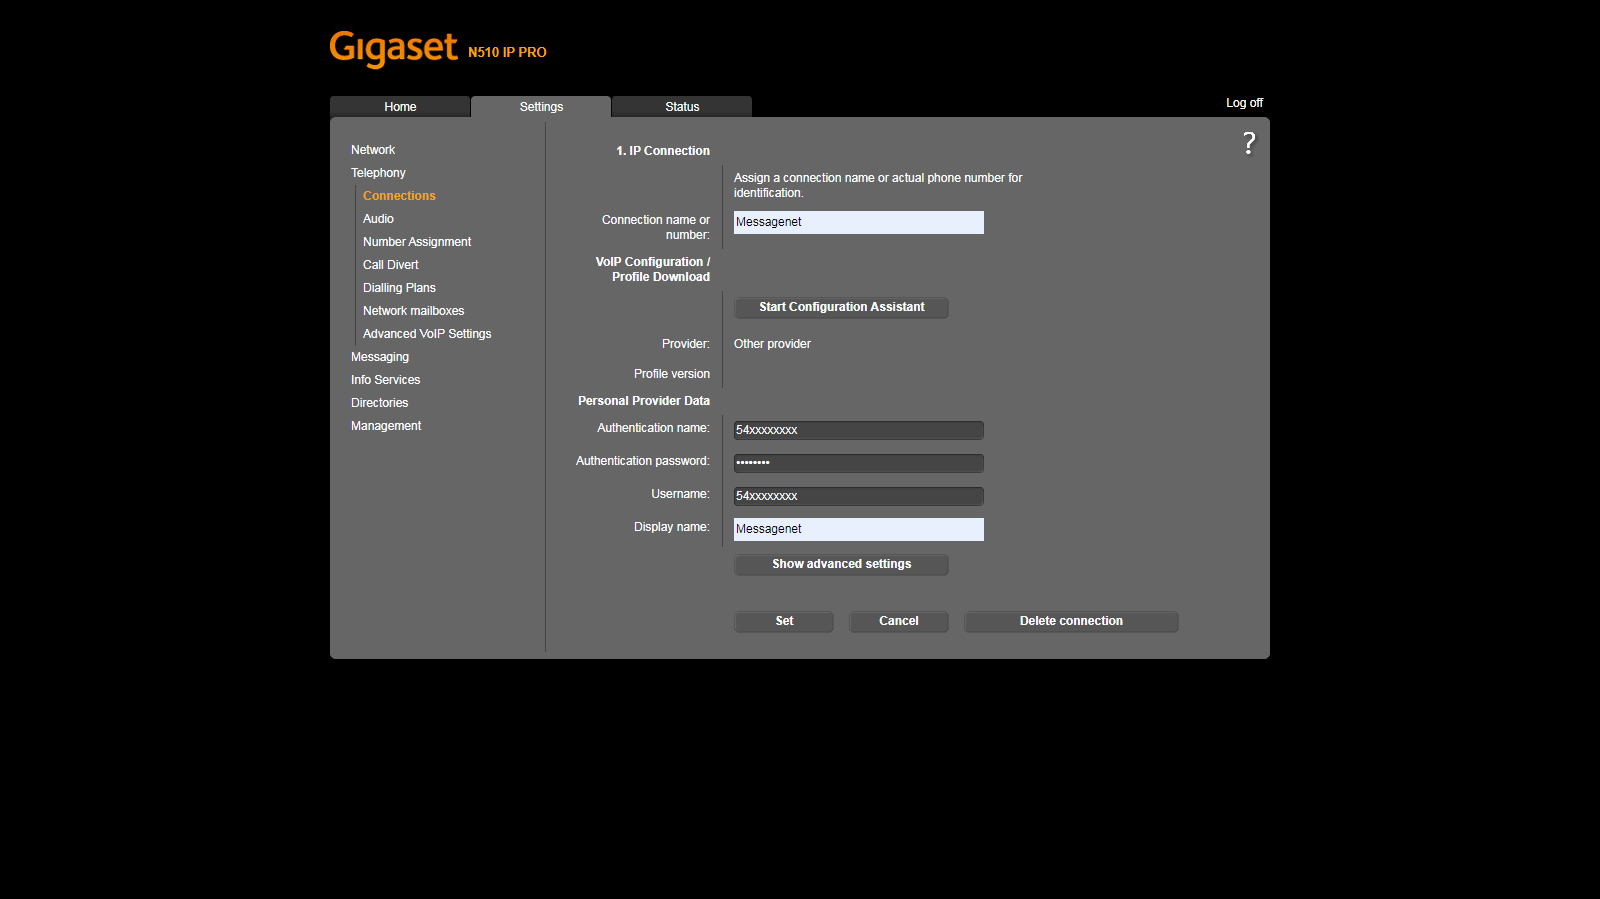
Task: Switch to the Settings tab
Action: point(541,107)
